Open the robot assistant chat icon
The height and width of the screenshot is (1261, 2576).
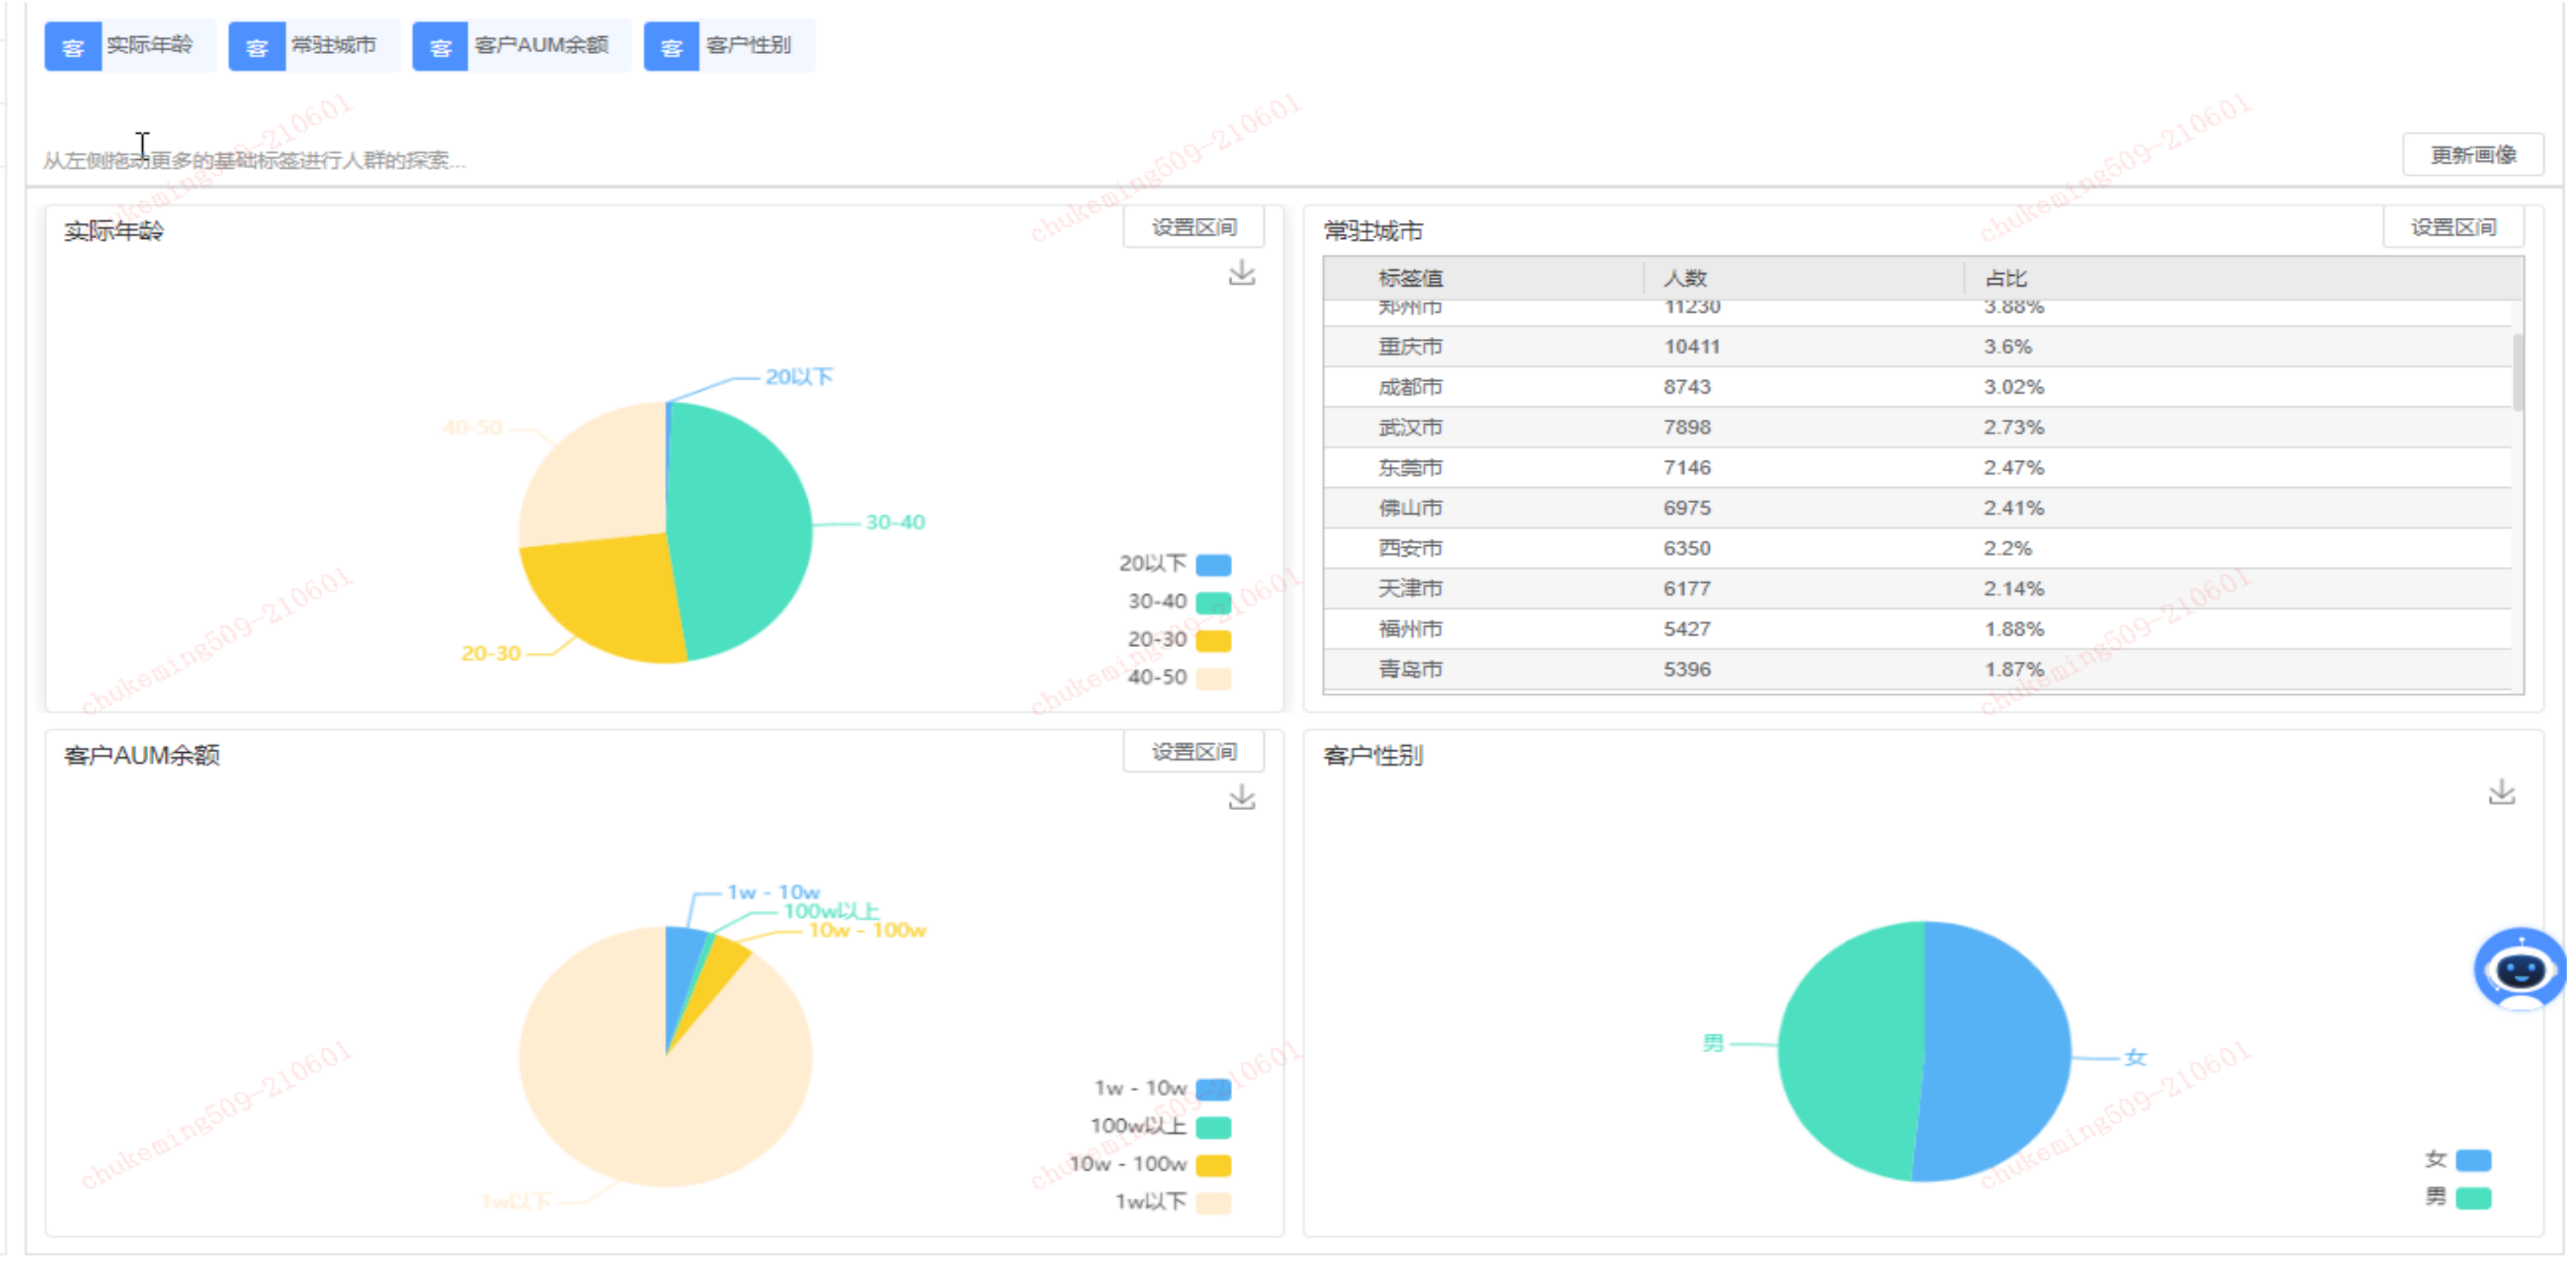[2519, 969]
